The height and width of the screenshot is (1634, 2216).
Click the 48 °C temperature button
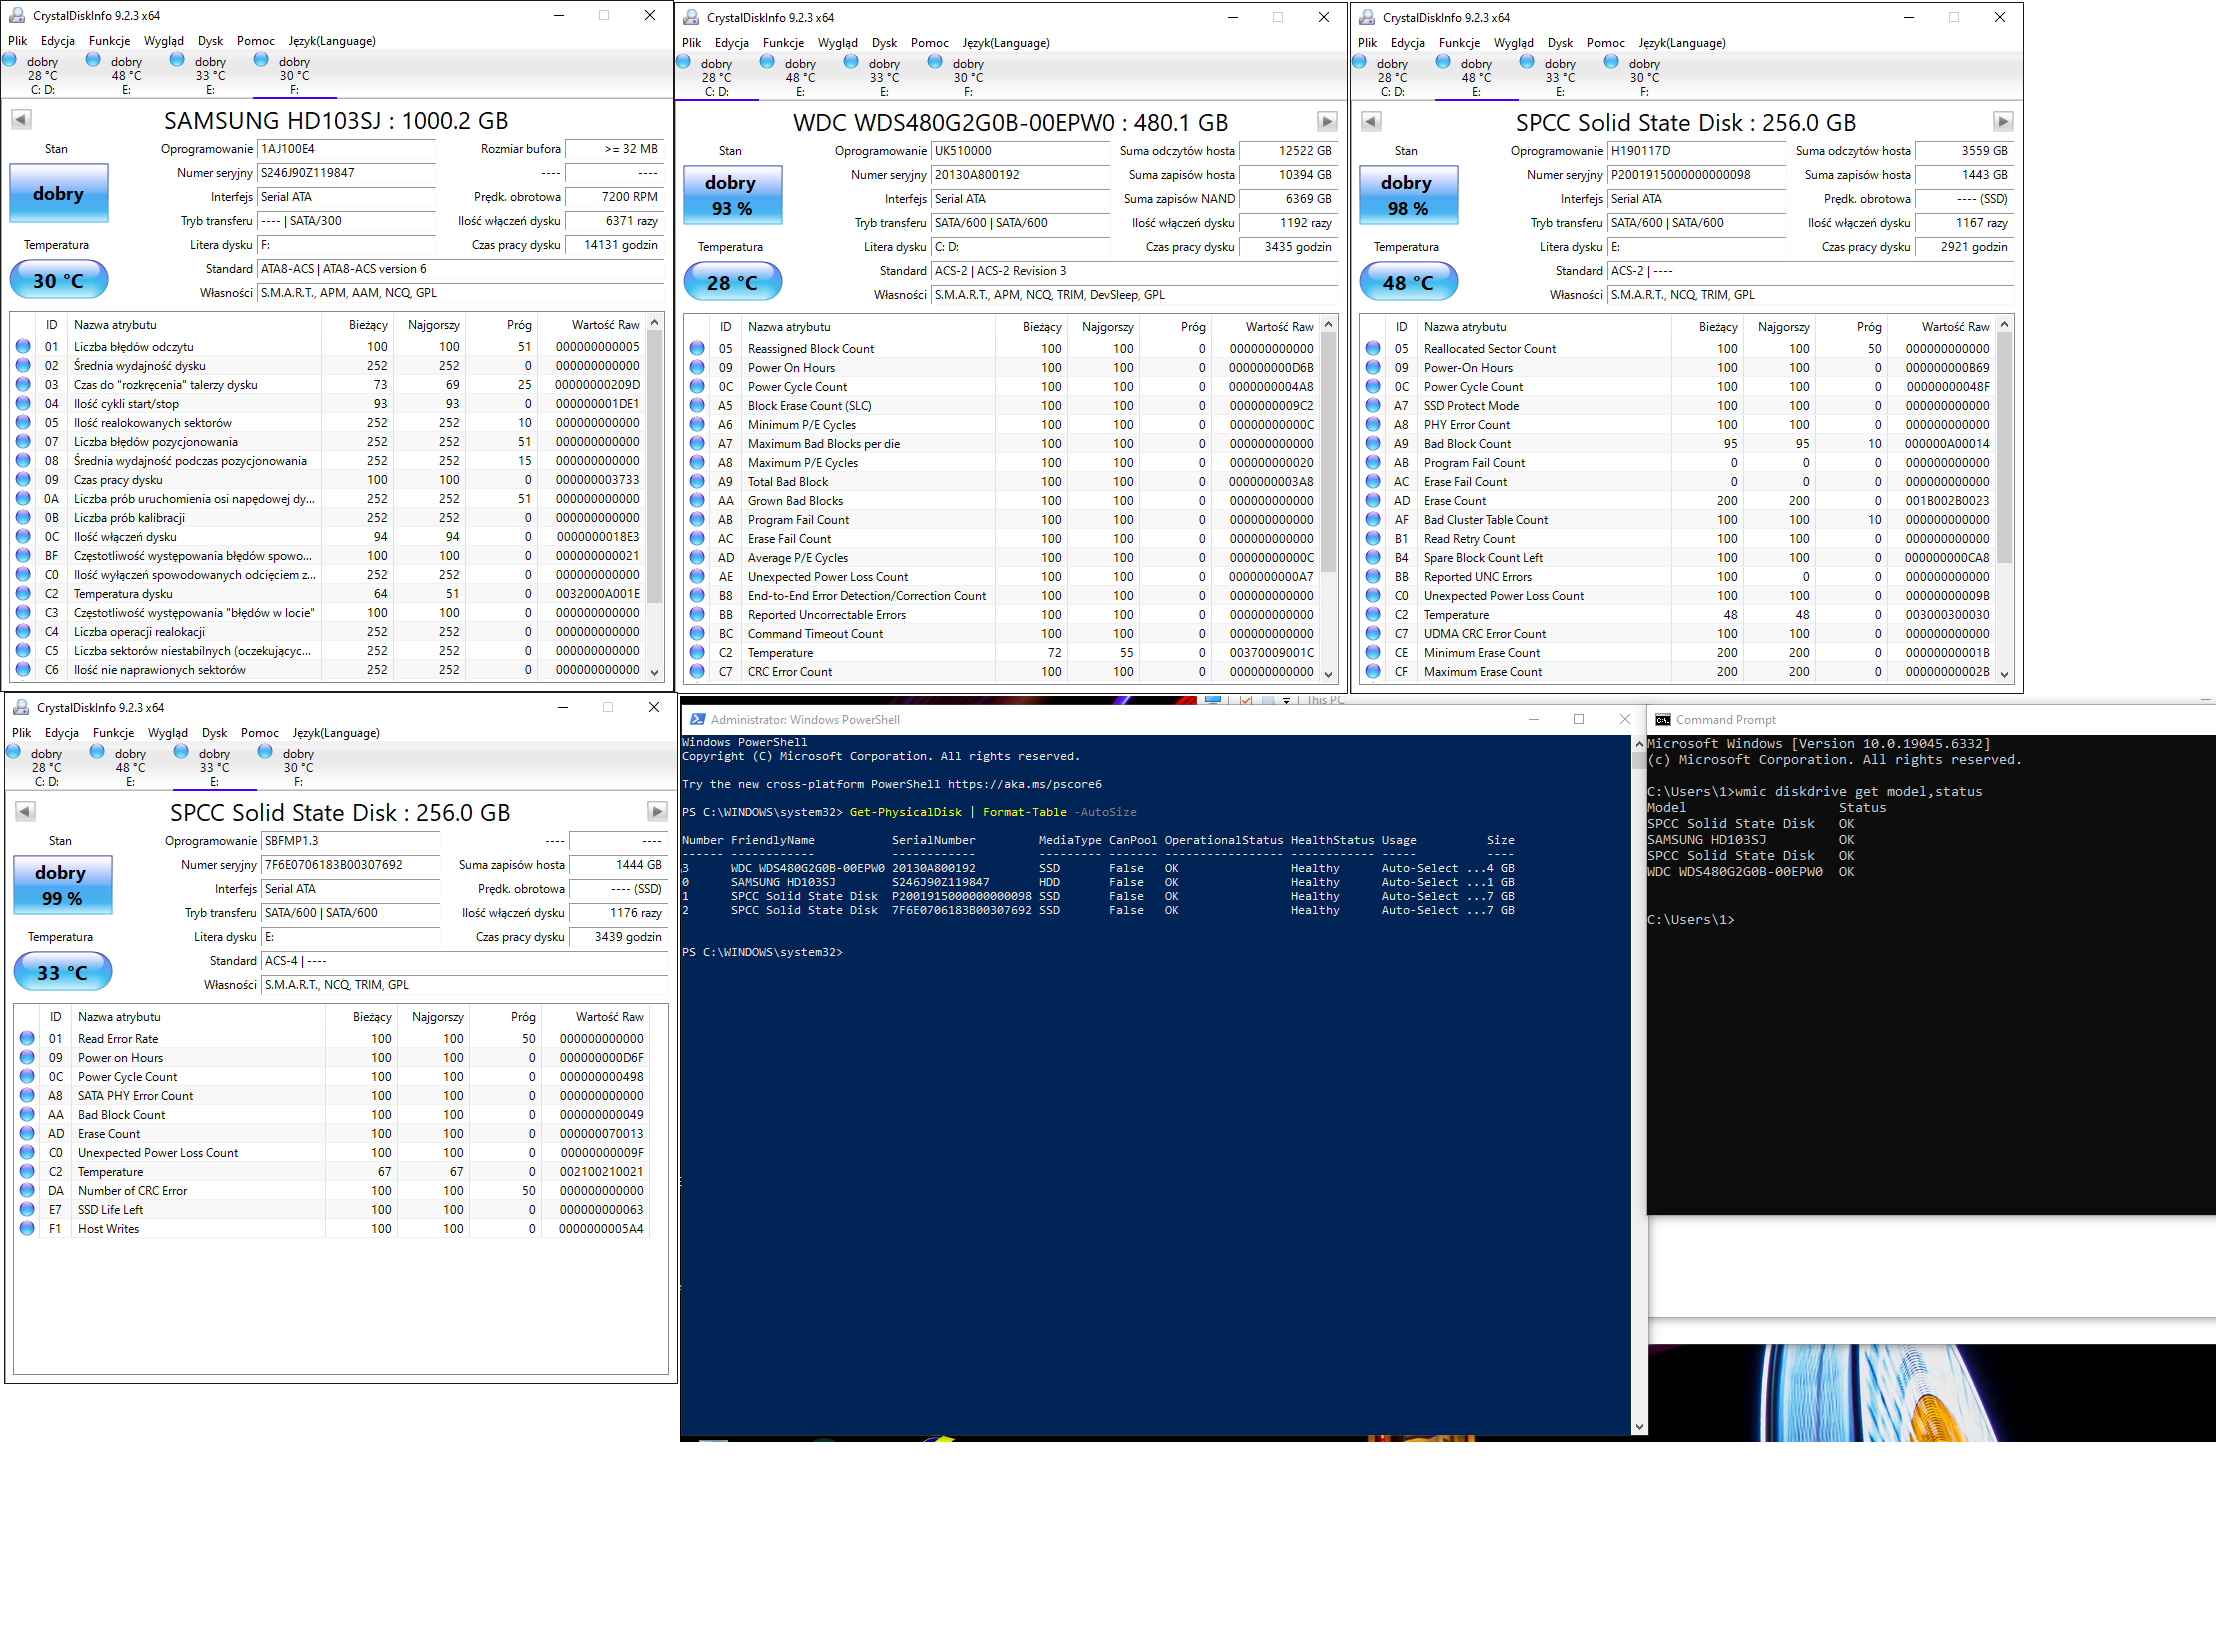[1408, 283]
